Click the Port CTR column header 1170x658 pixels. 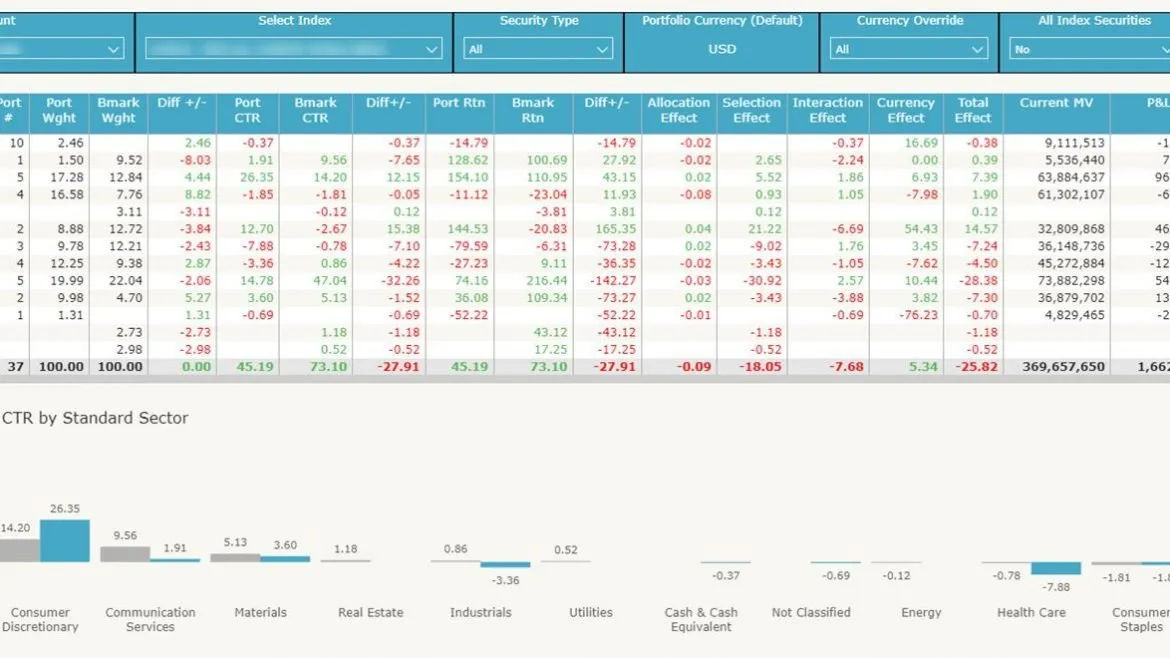[247, 109]
